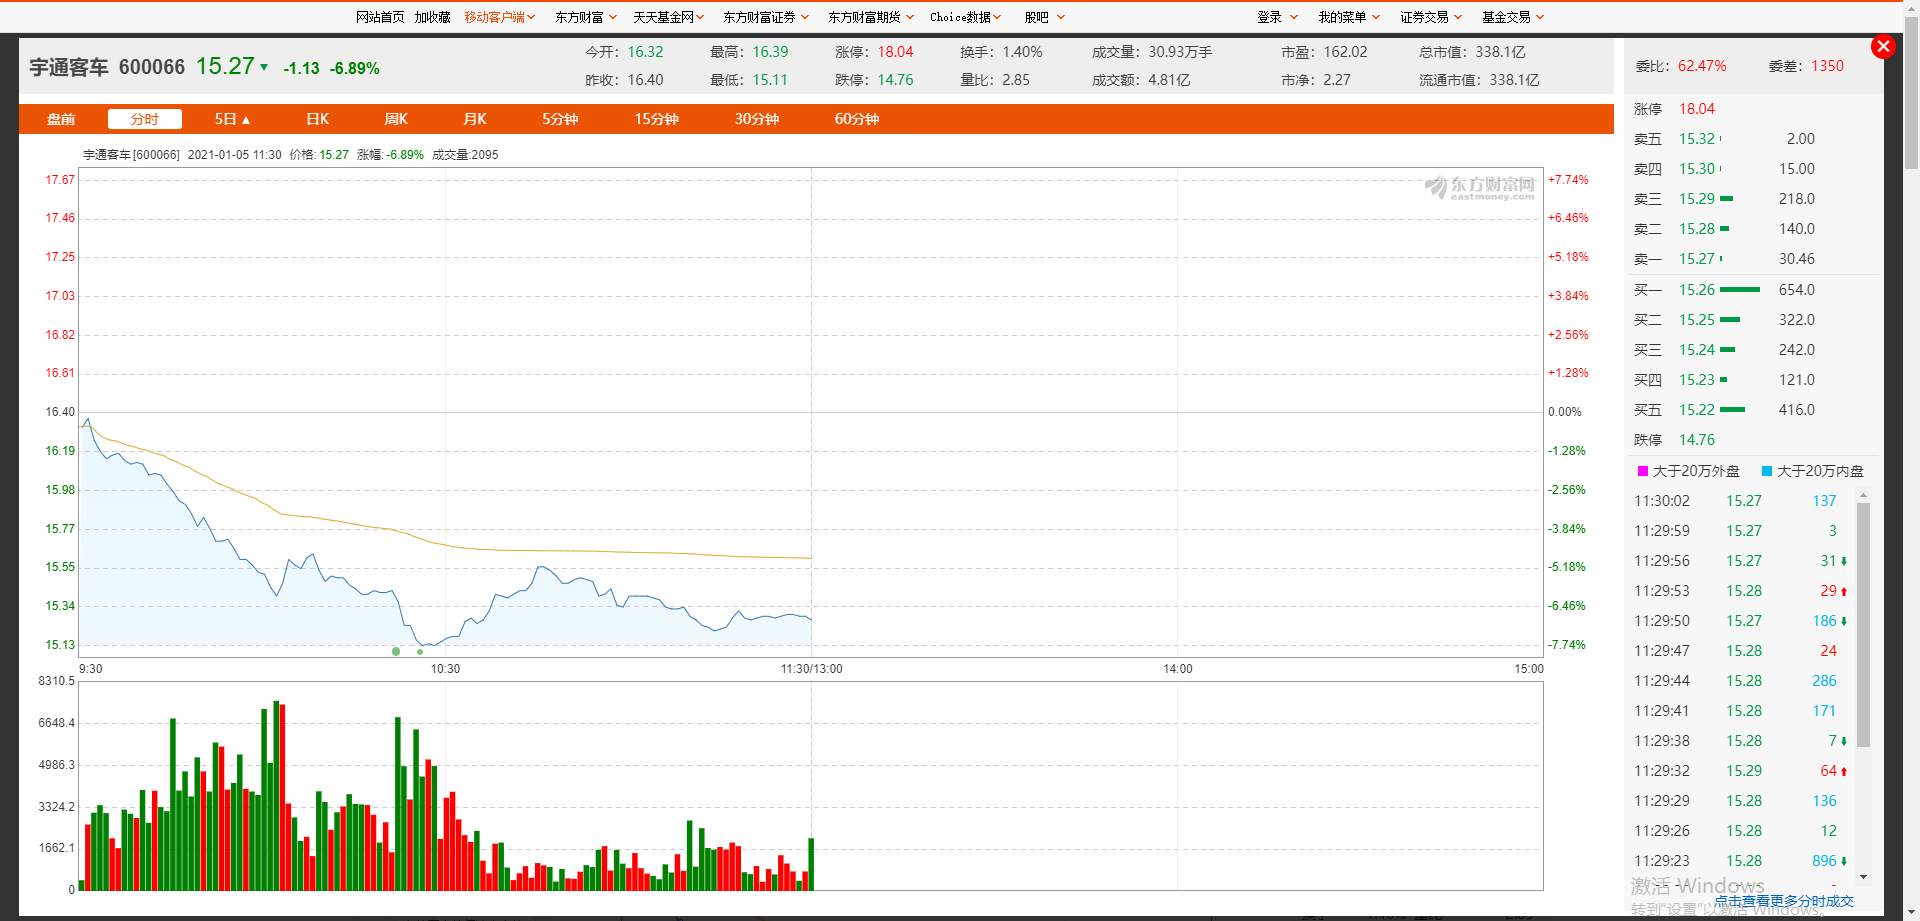Click 买三 price 15.24
Image resolution: width=1920 pixels, height=921 pixels.
[1697, 350]
